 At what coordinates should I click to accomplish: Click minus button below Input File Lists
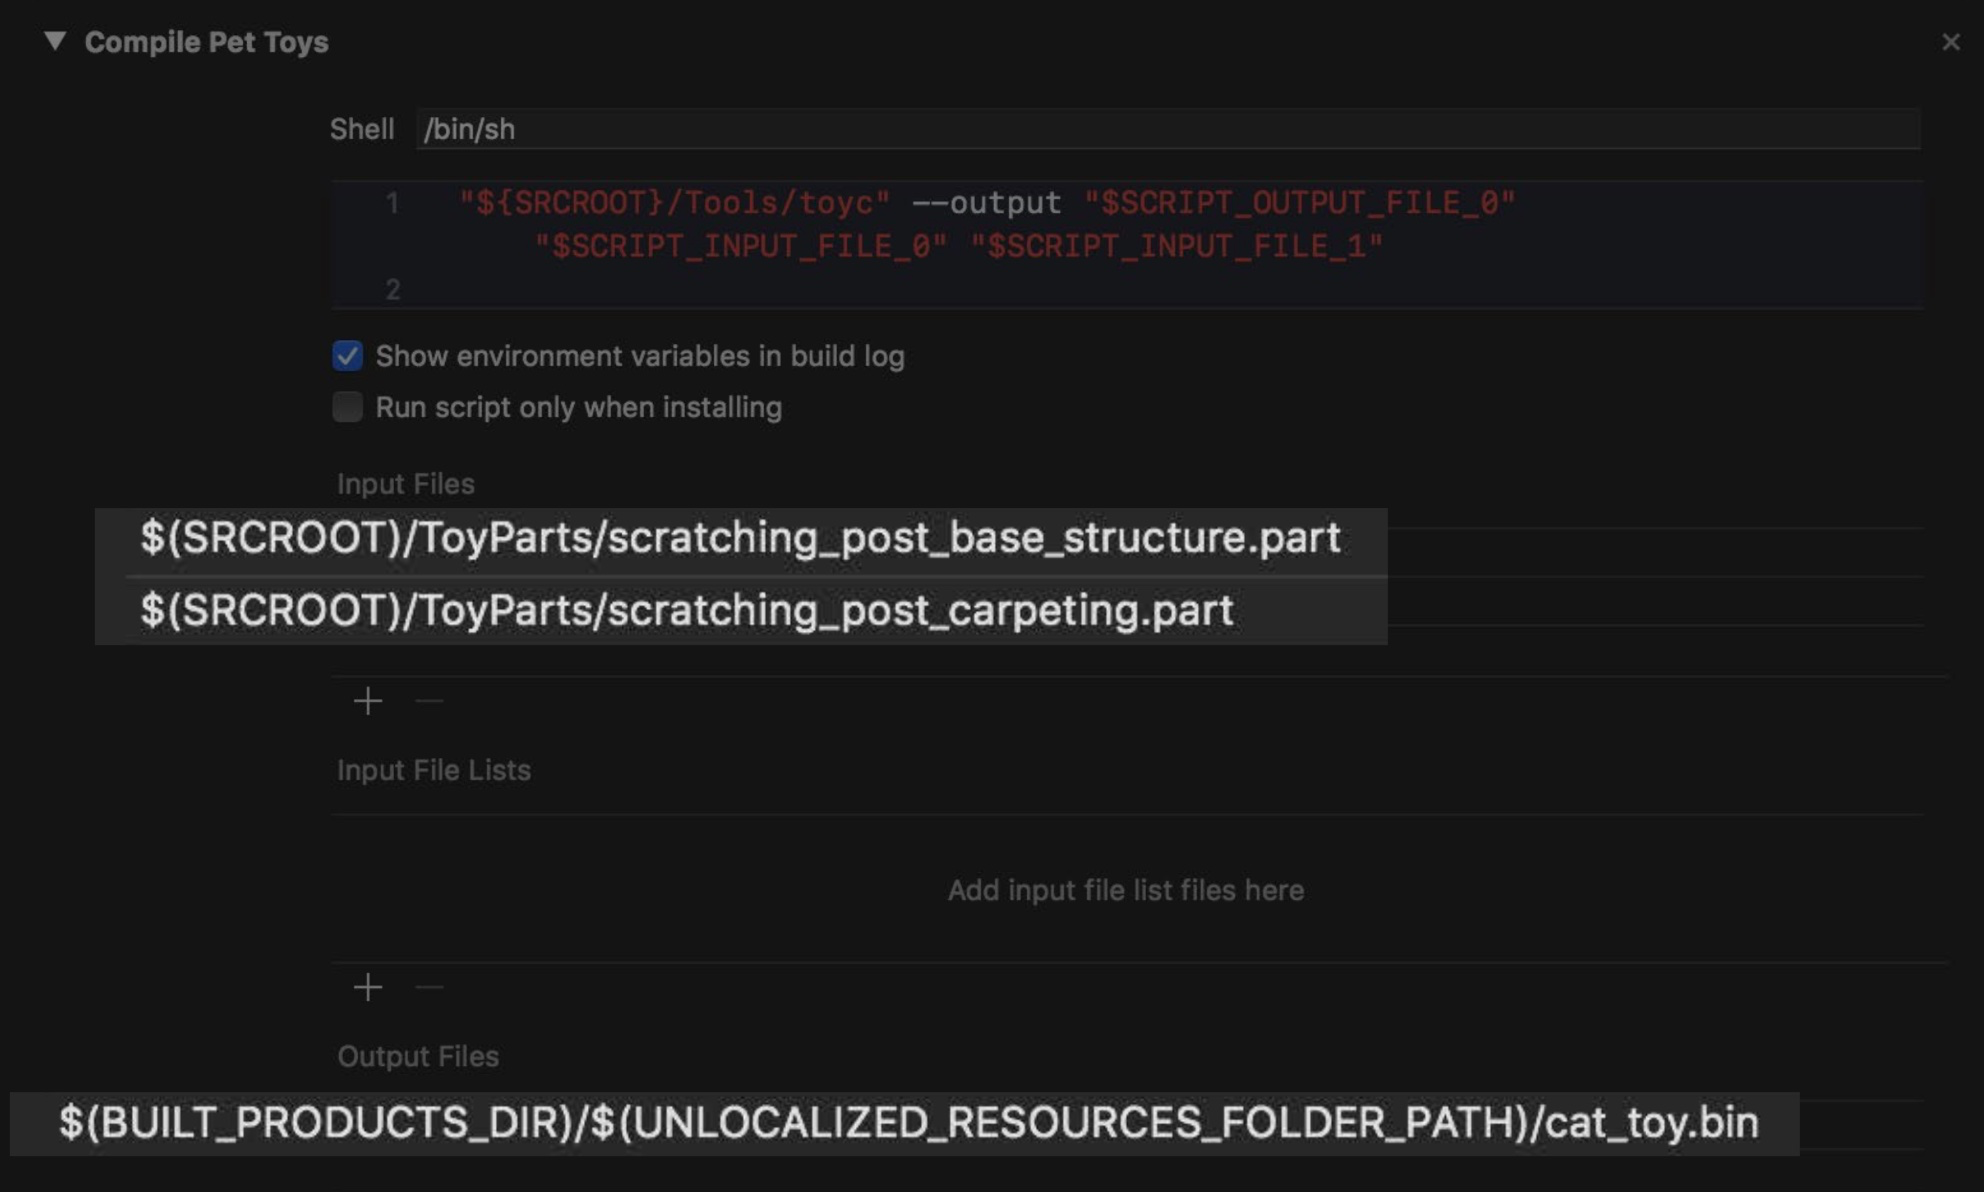429,988
